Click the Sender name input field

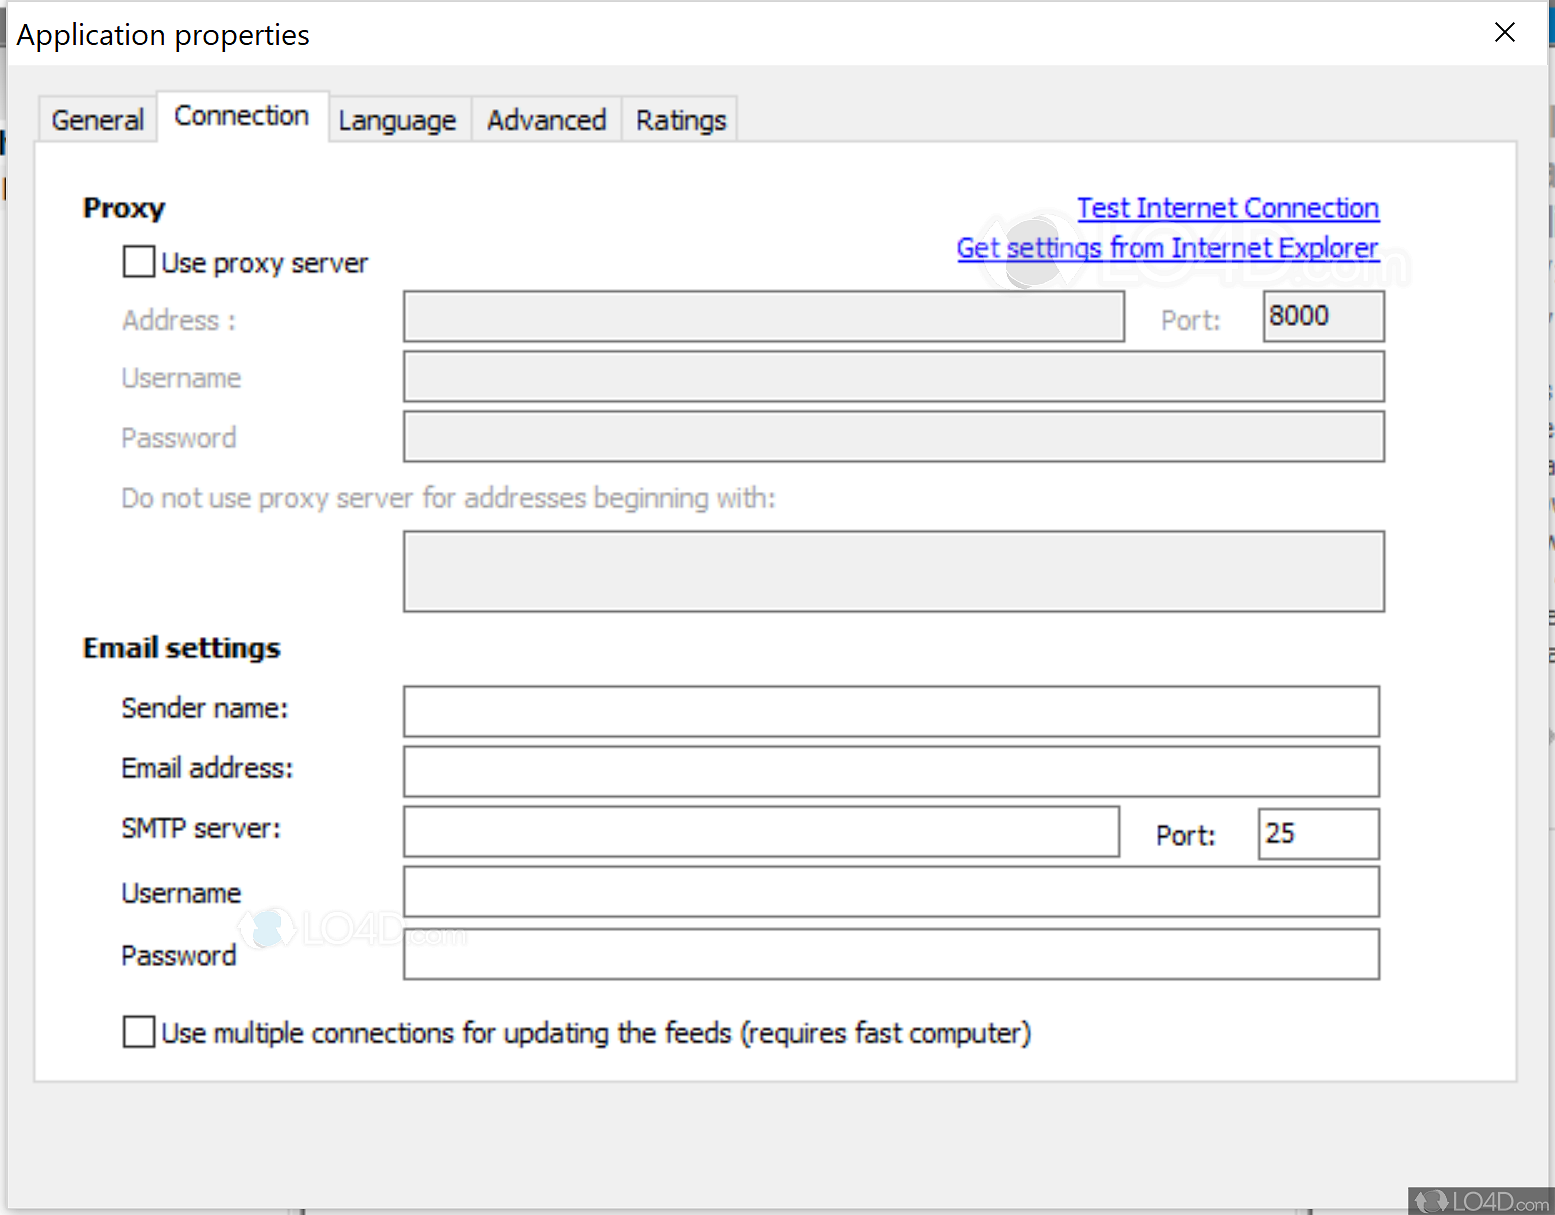click(x=890, y=711)
